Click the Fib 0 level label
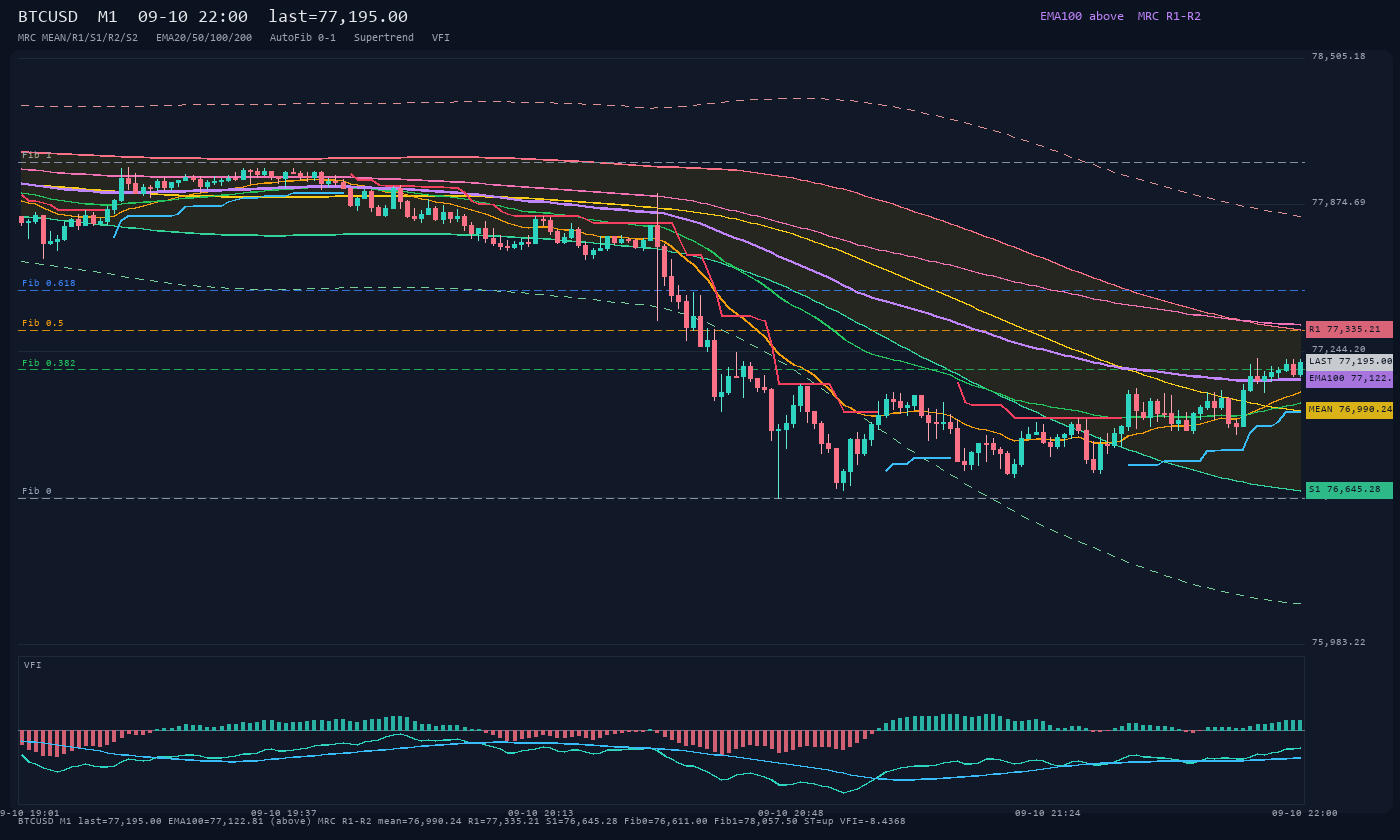The width and height of the screenshot is (1400, 840). point(37,491)
